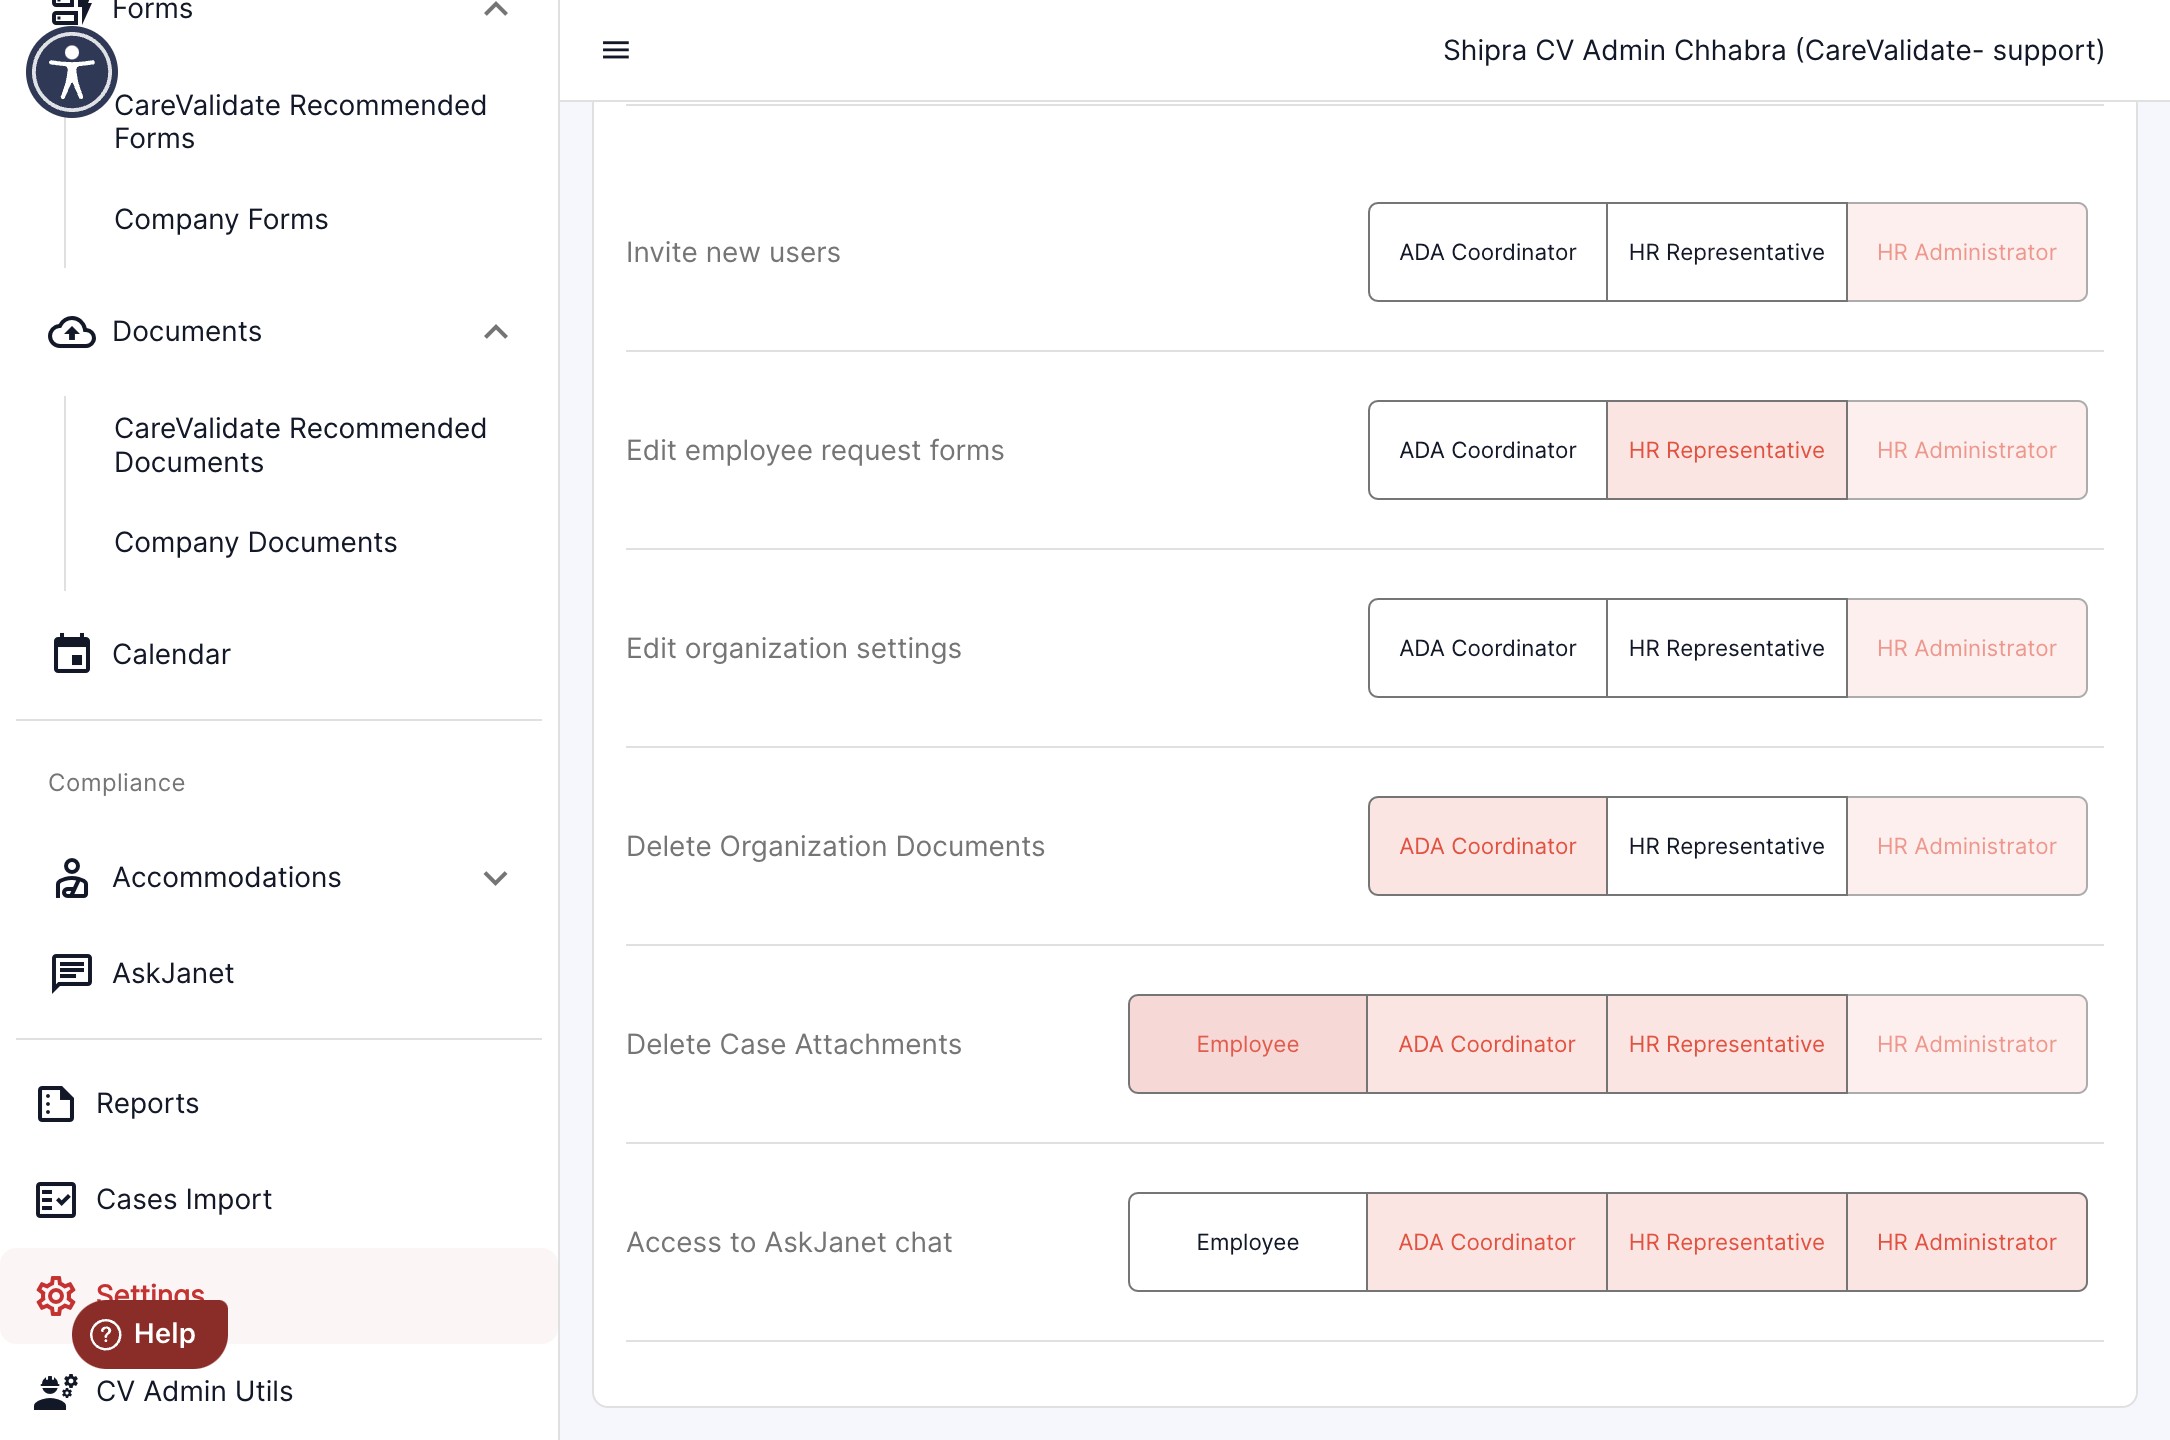The height and width of the screenshot is (1440, 2170).
Task: Toggle ADA Coordinator for Delete Organization Documents
Action: click(1488, 846)
